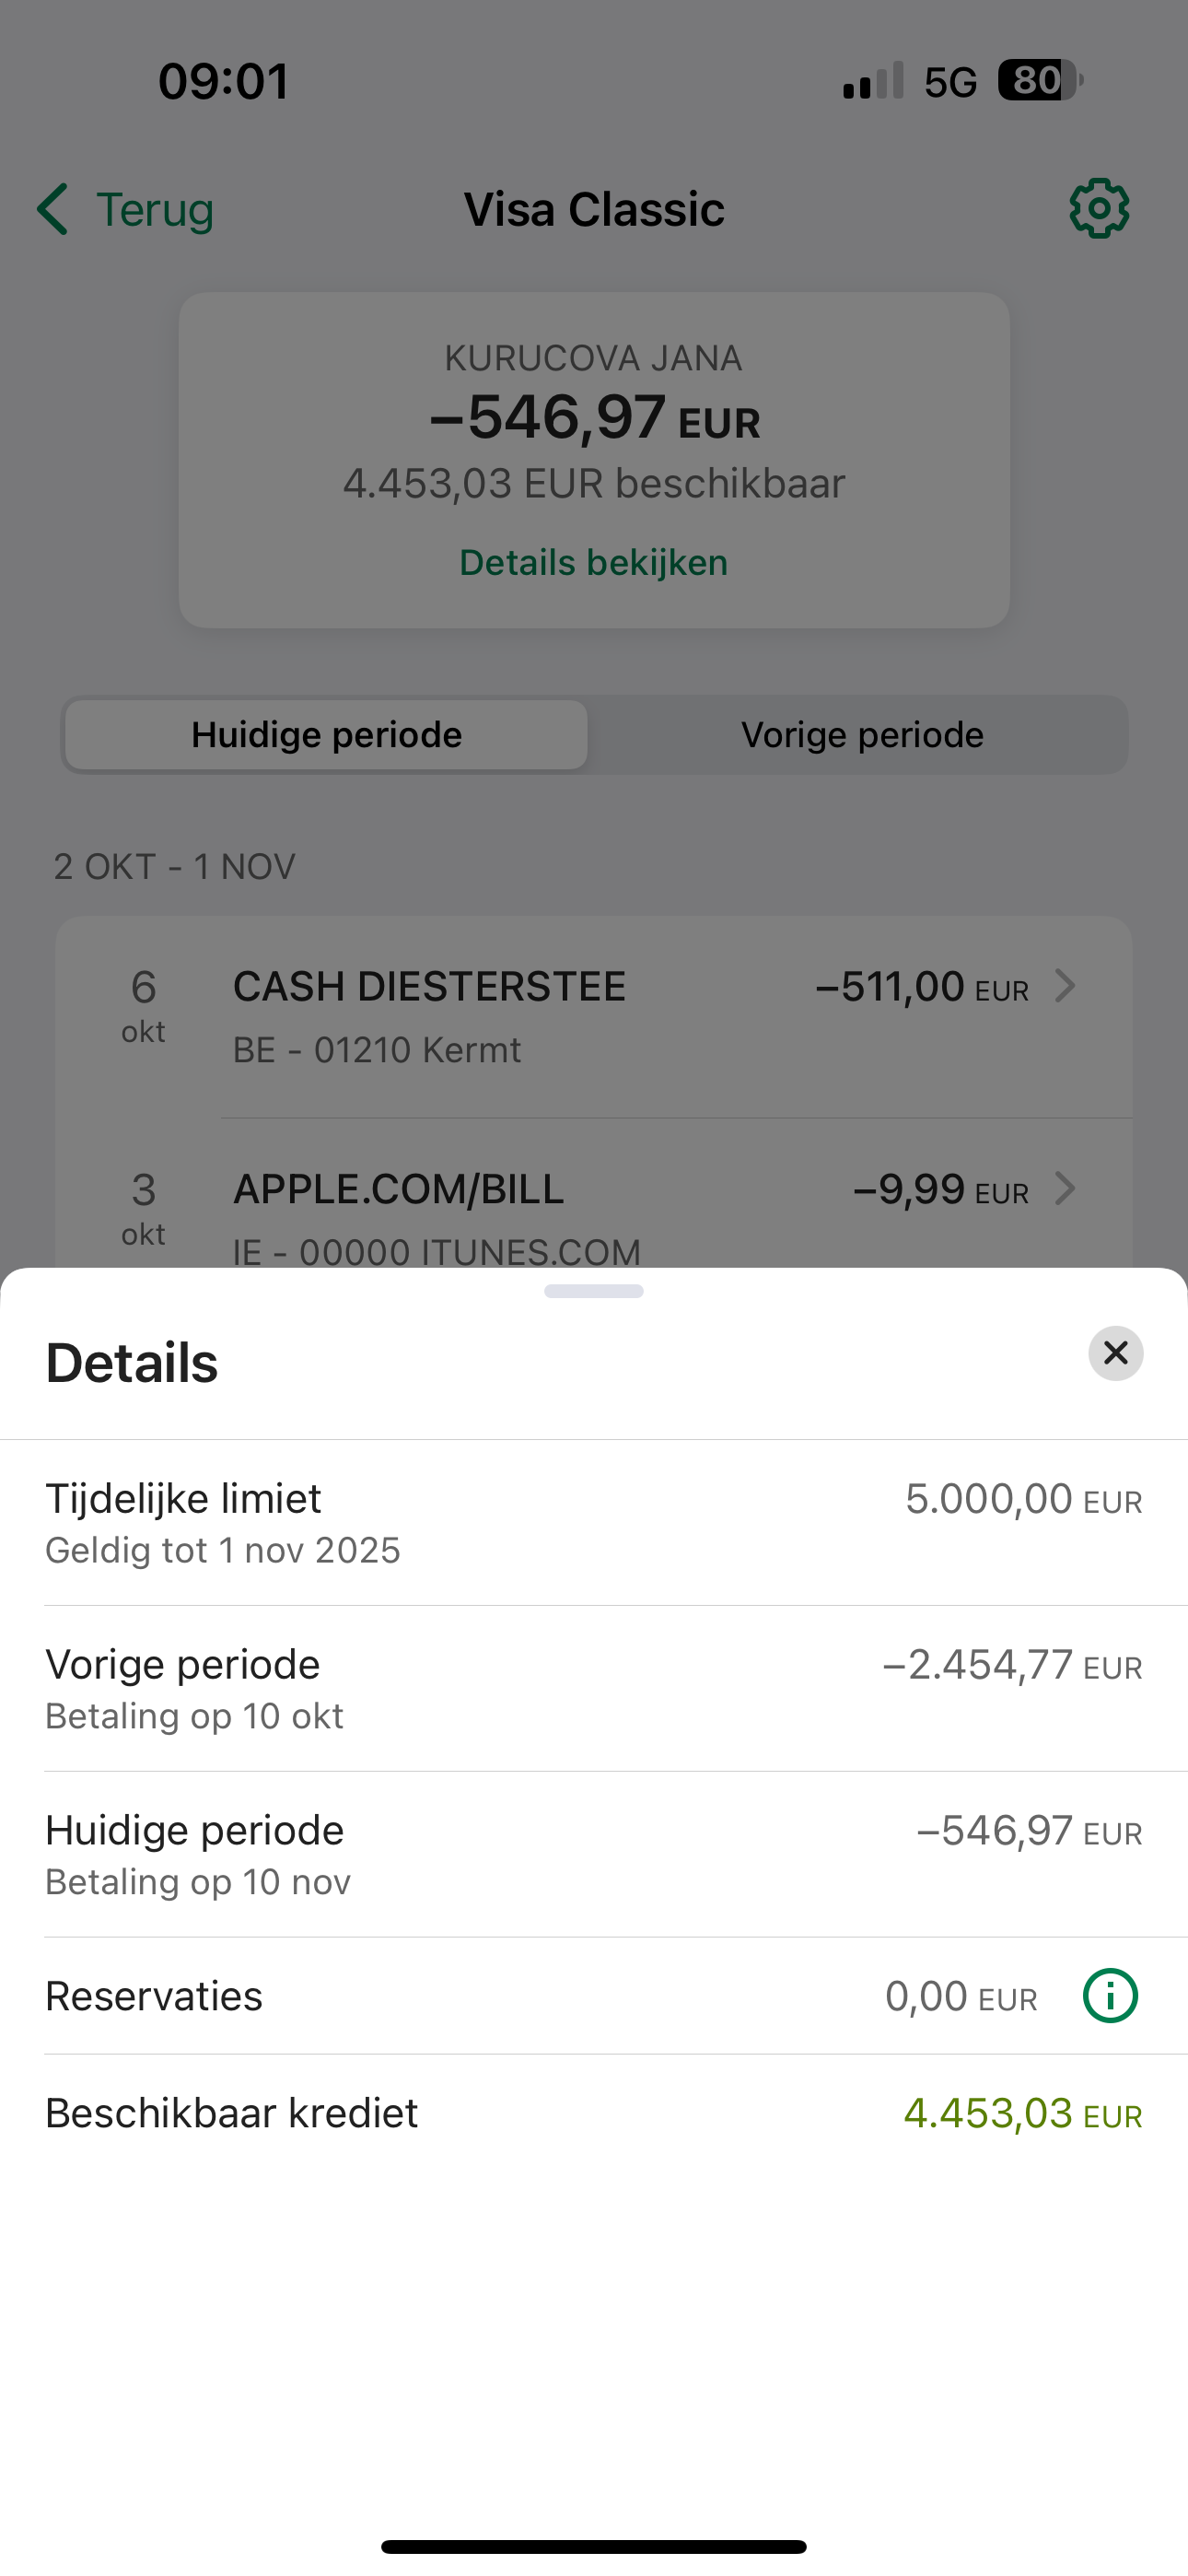Tap the Beschikbaar krediet amount
The width and height of the screenshot is (1188, 2576).
tap(1022, 2114)
